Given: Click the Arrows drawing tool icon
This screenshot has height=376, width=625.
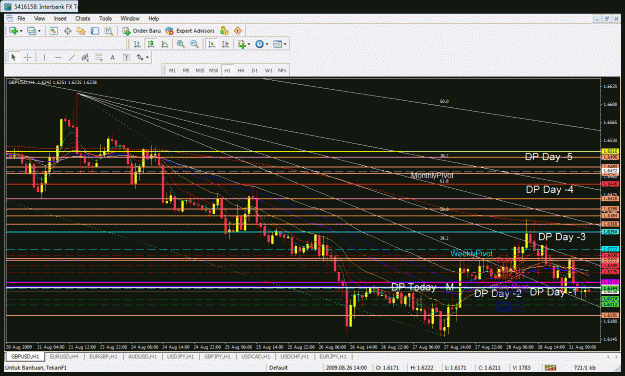Looking at the screenshot, I should click(x=140, y=57).
